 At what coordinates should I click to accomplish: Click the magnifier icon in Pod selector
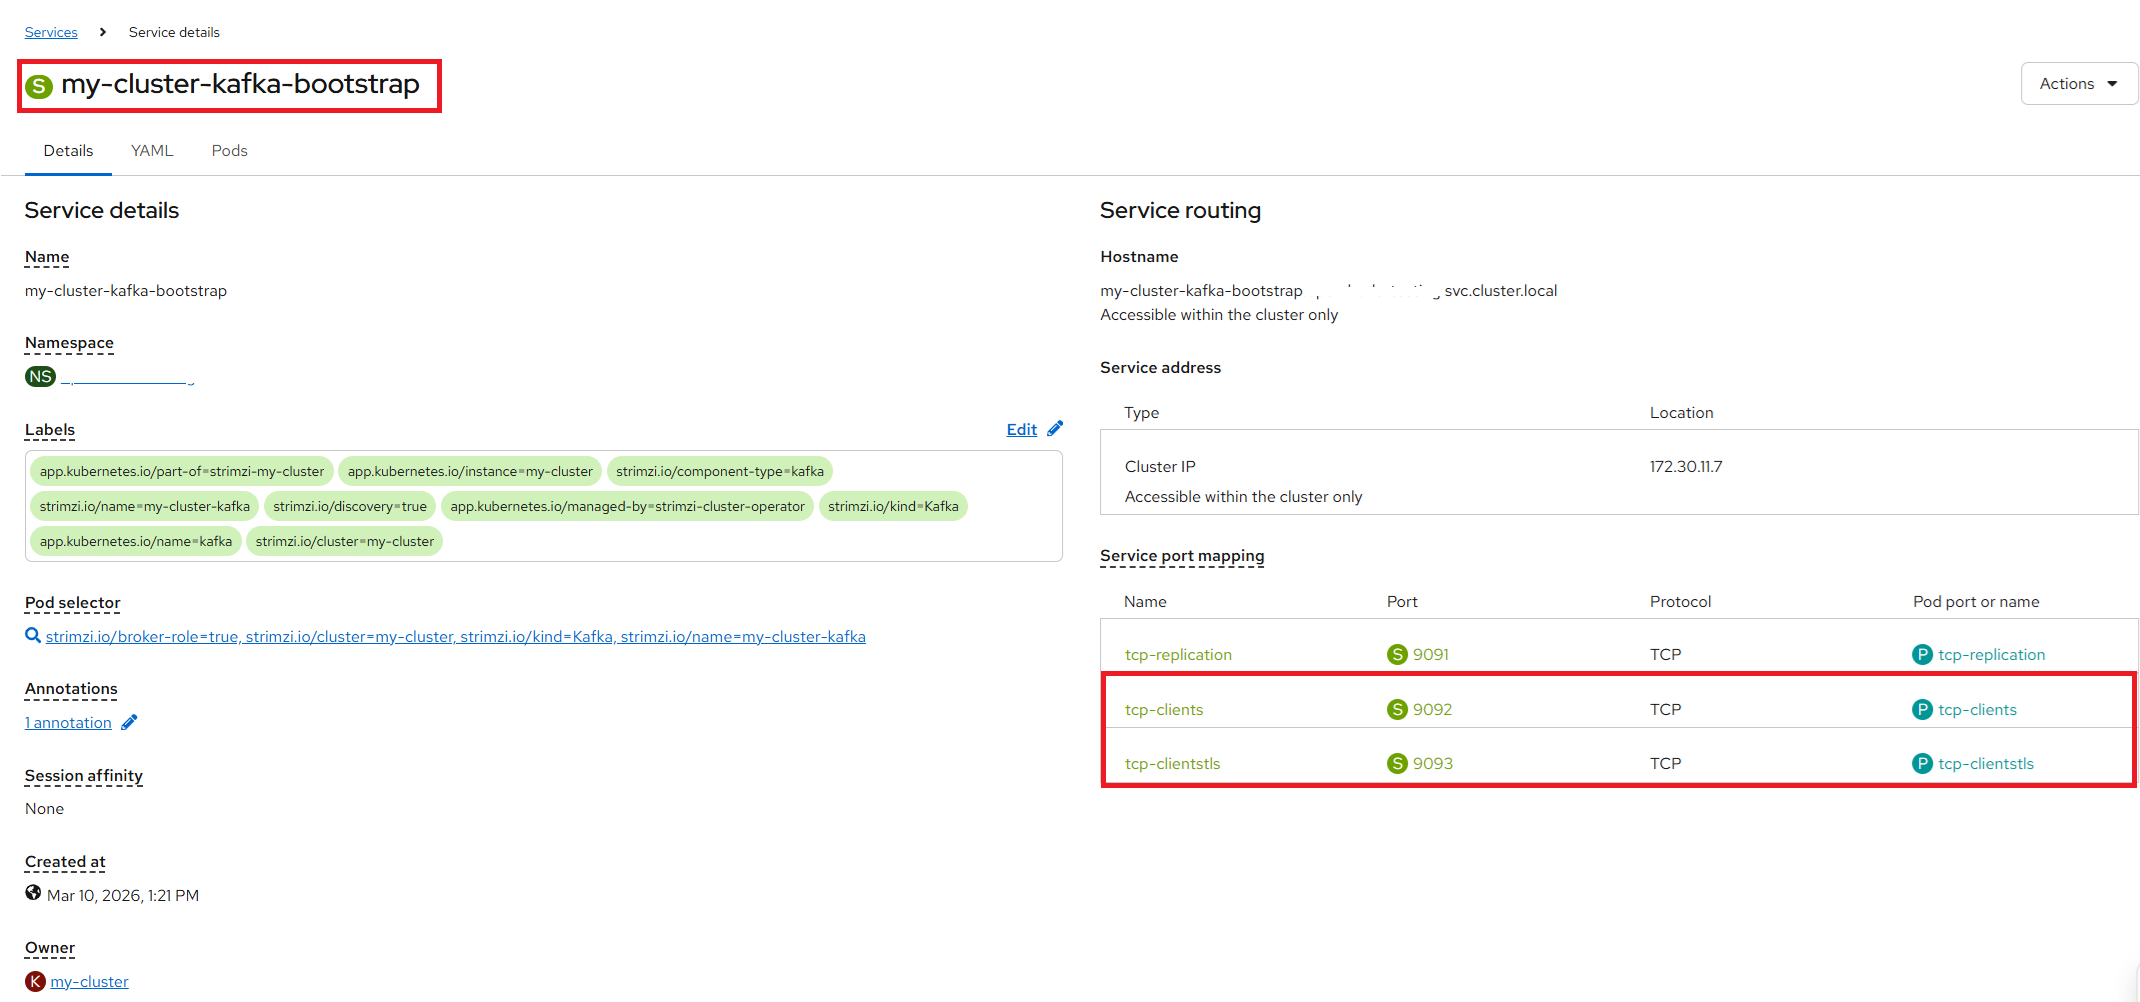[33, 635]
